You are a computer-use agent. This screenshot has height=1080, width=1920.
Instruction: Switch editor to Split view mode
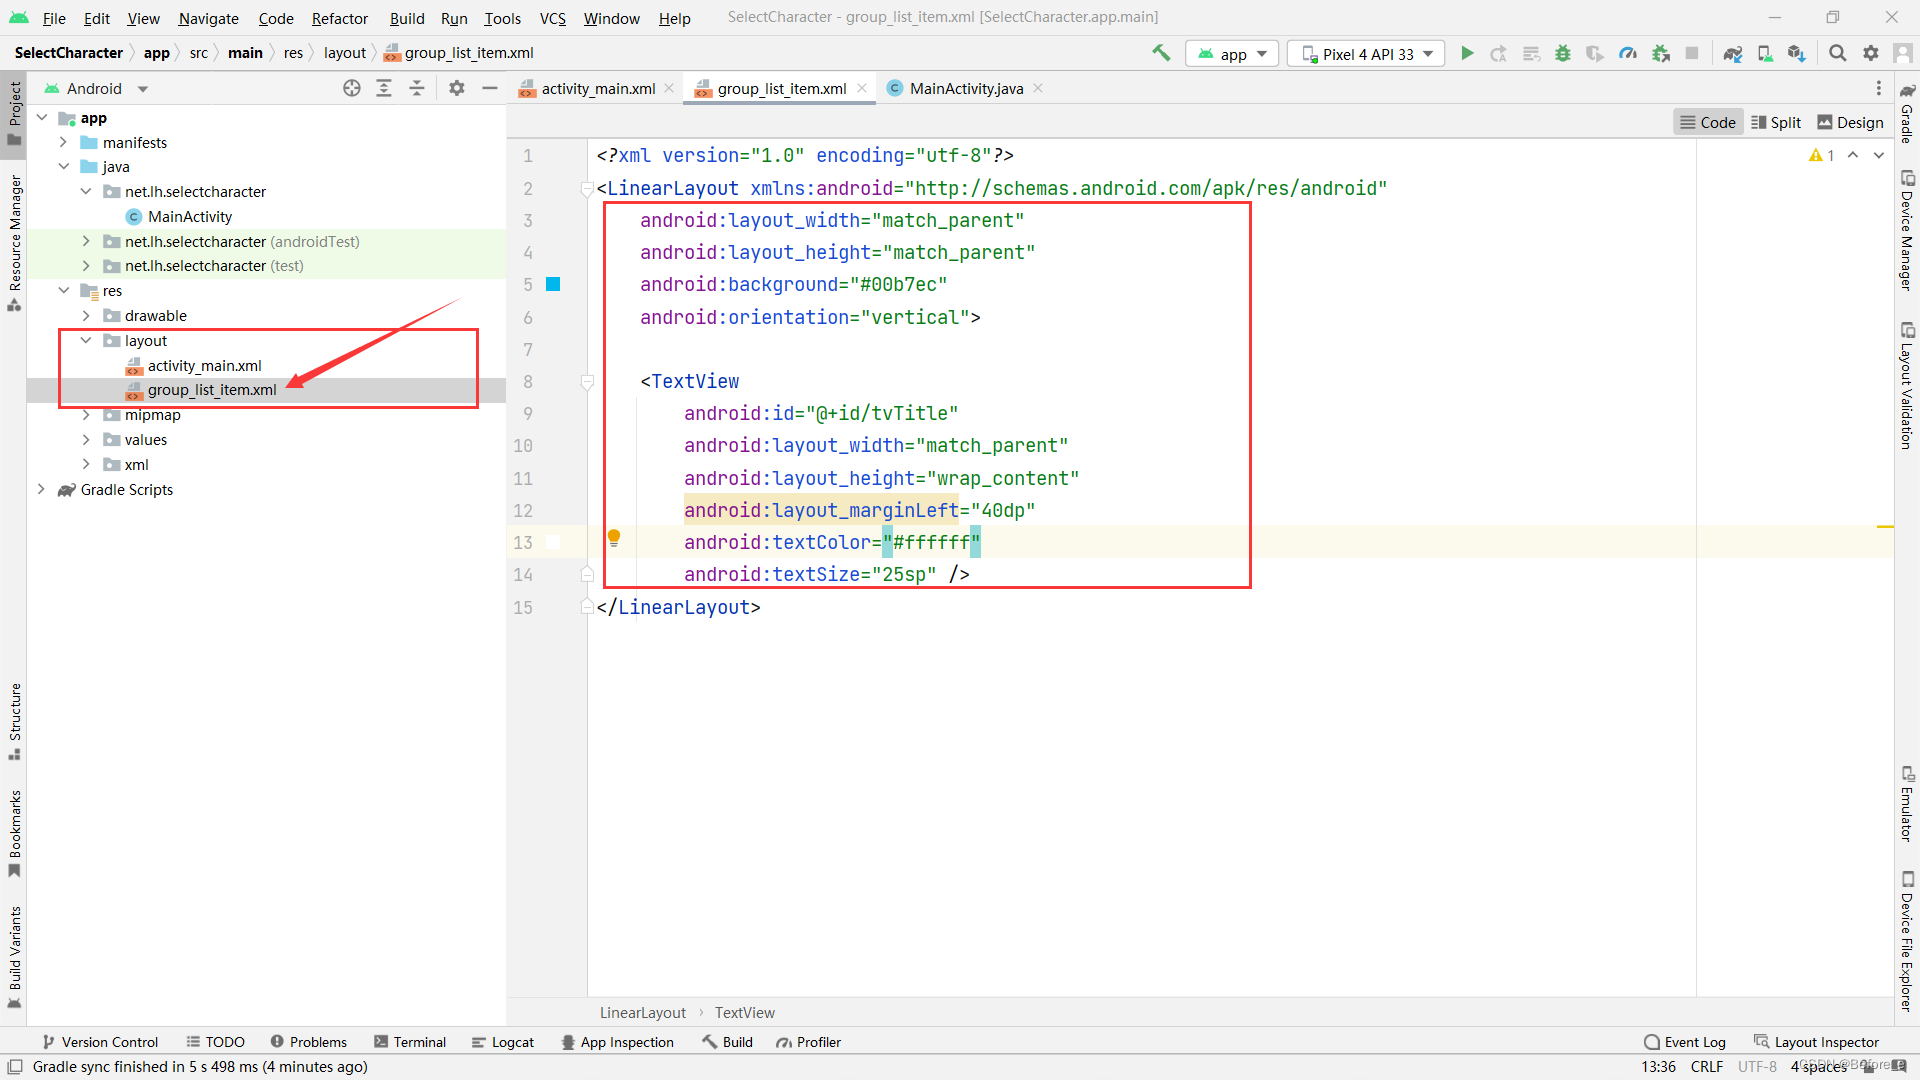[x=1776, y=122]
